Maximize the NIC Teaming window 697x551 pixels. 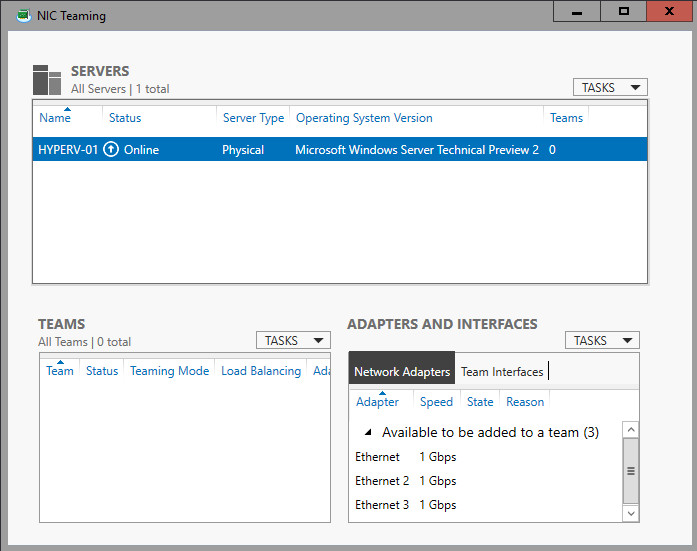624,11
